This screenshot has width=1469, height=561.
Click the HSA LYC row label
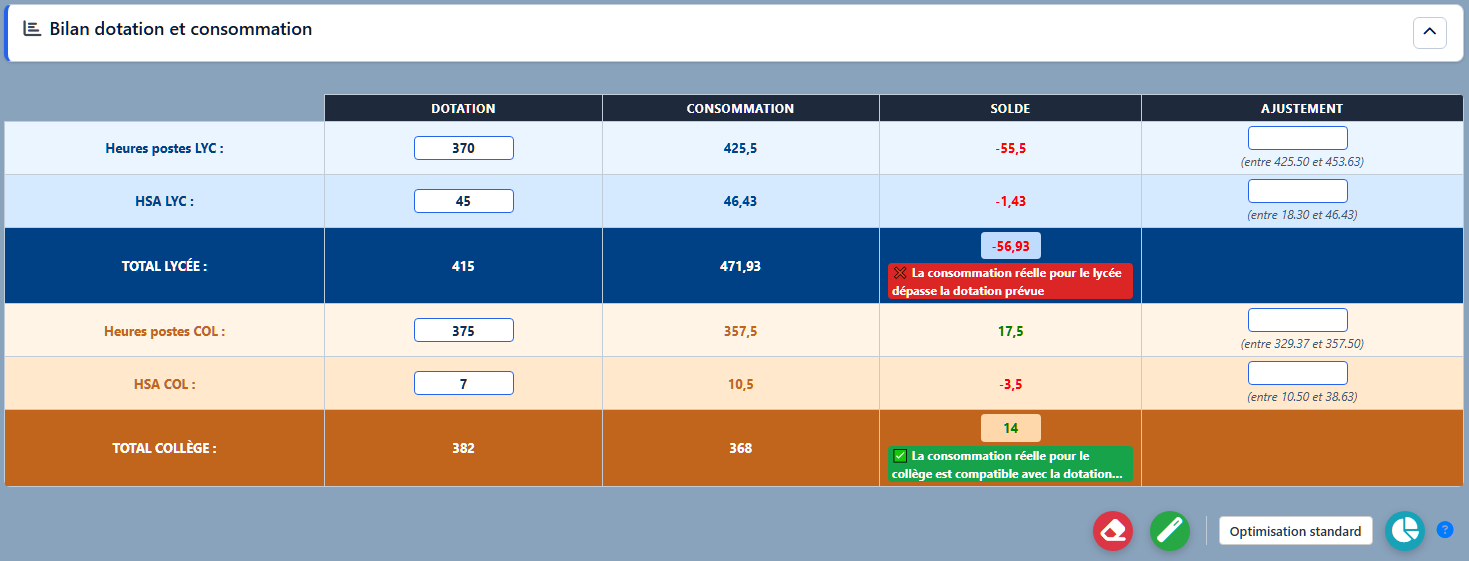click(164, 201)
